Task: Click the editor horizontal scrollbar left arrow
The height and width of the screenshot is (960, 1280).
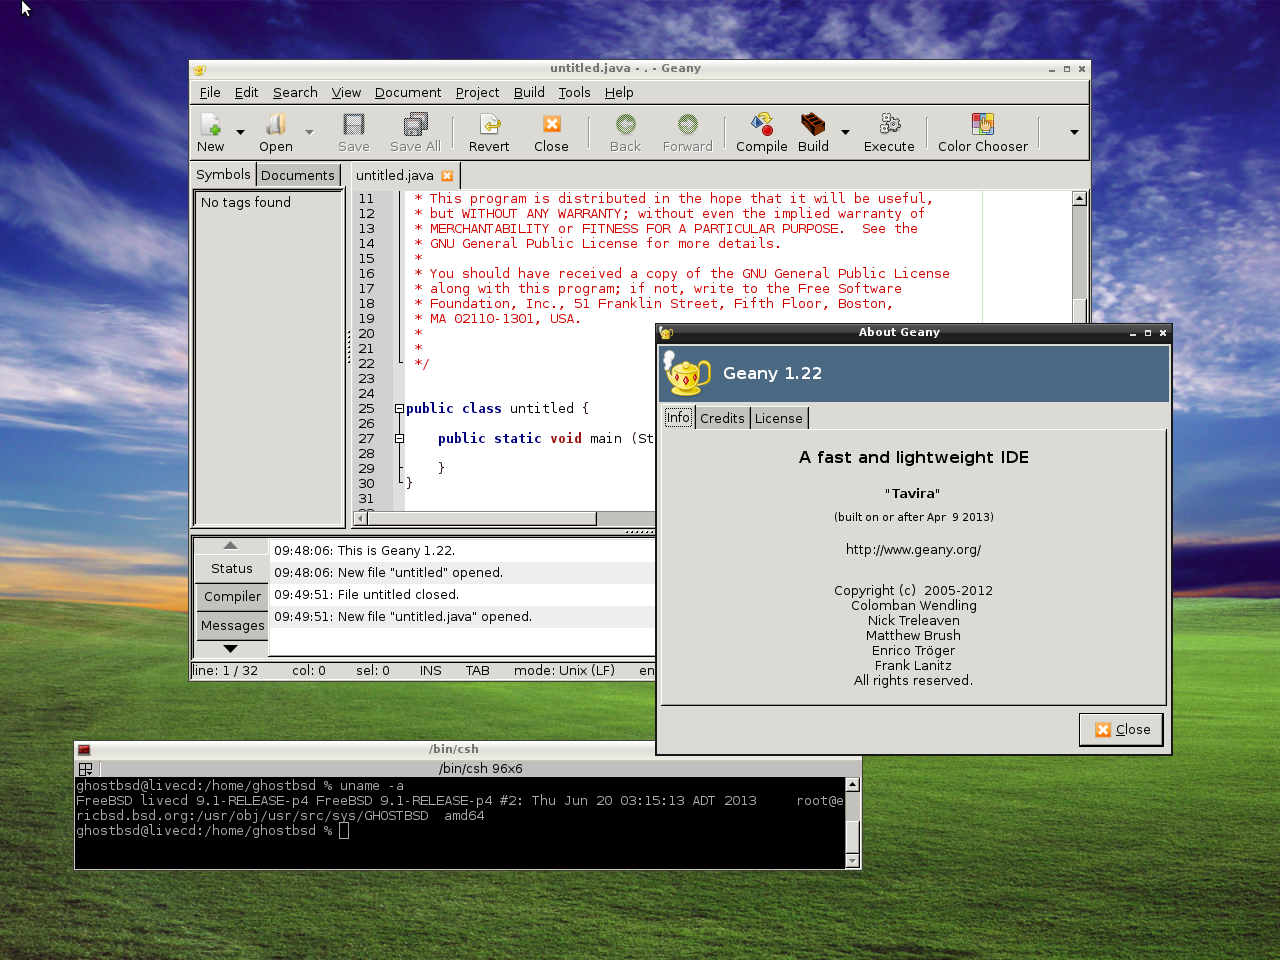Action: click(361, 518)
